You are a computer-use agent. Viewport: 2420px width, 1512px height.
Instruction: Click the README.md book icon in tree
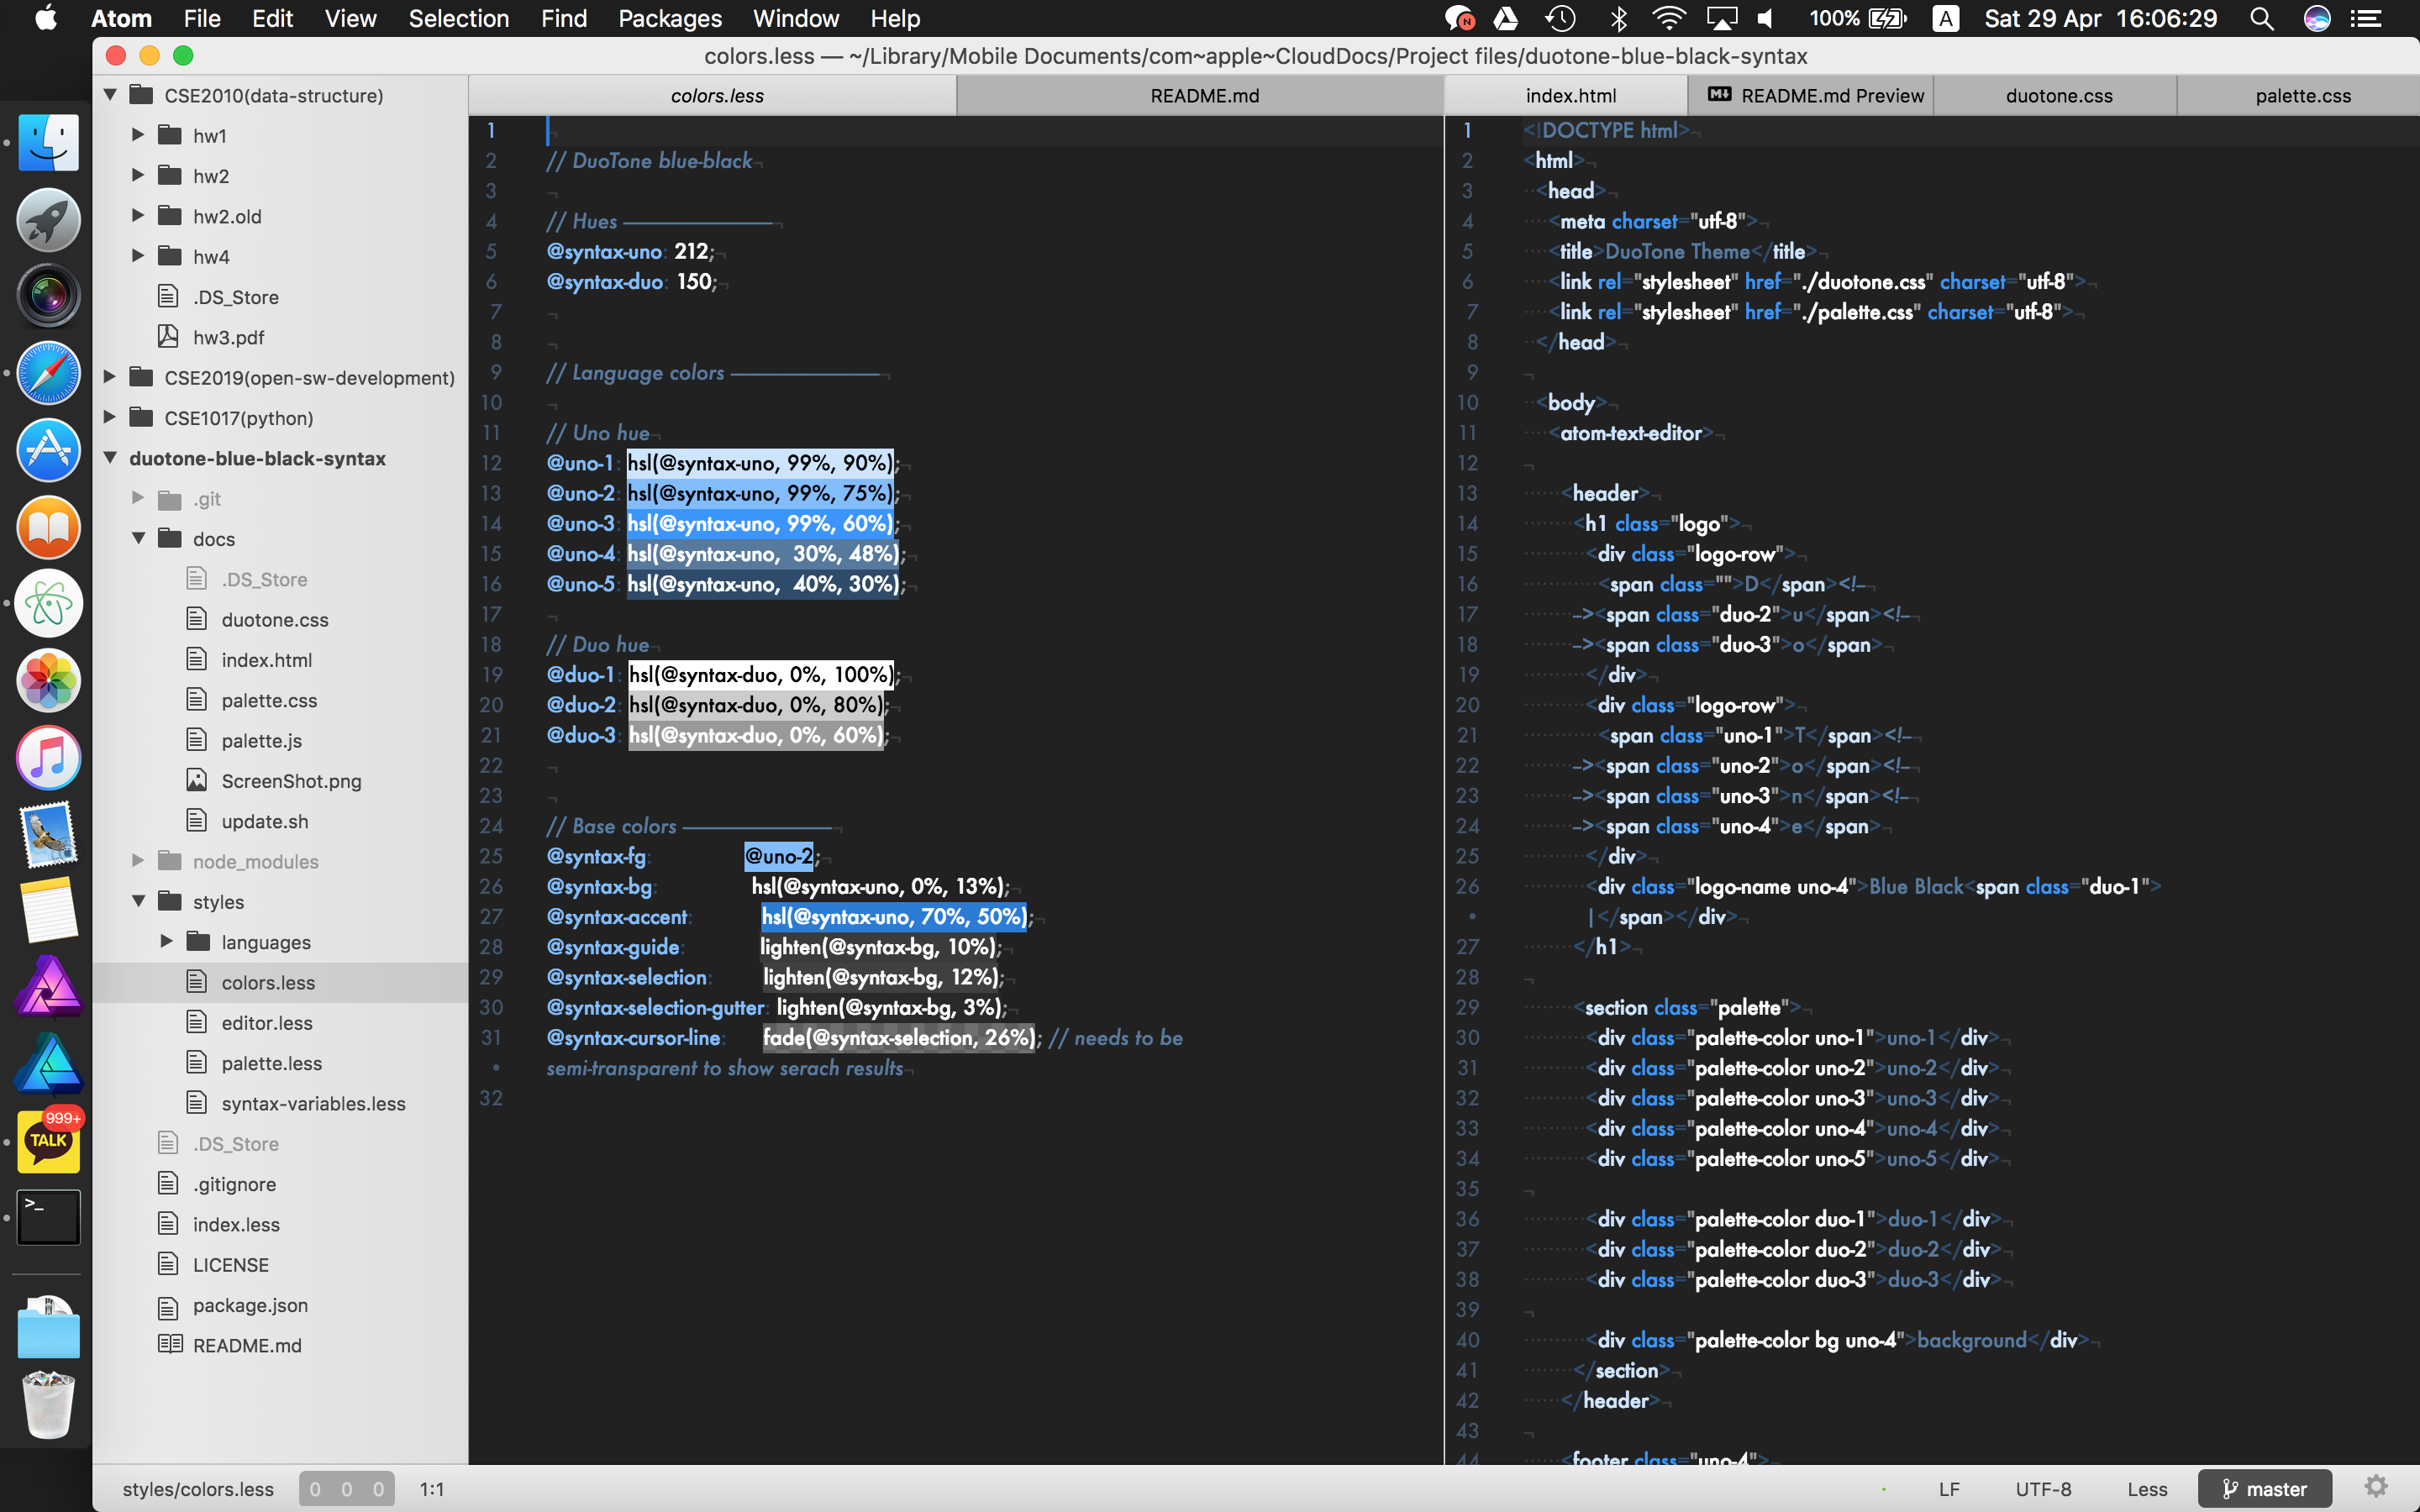[169, 1345]
